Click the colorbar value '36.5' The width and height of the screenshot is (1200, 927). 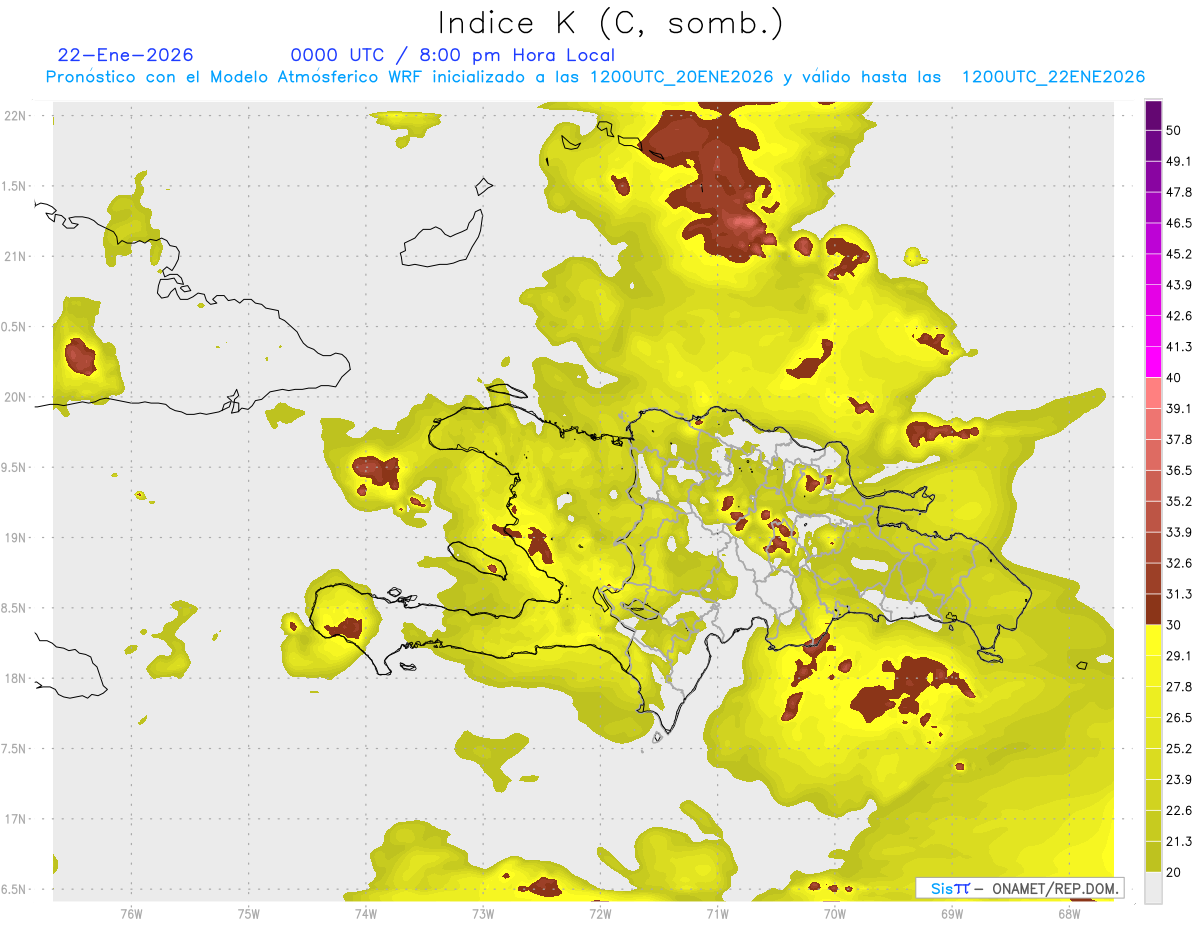click(1178, 470)
